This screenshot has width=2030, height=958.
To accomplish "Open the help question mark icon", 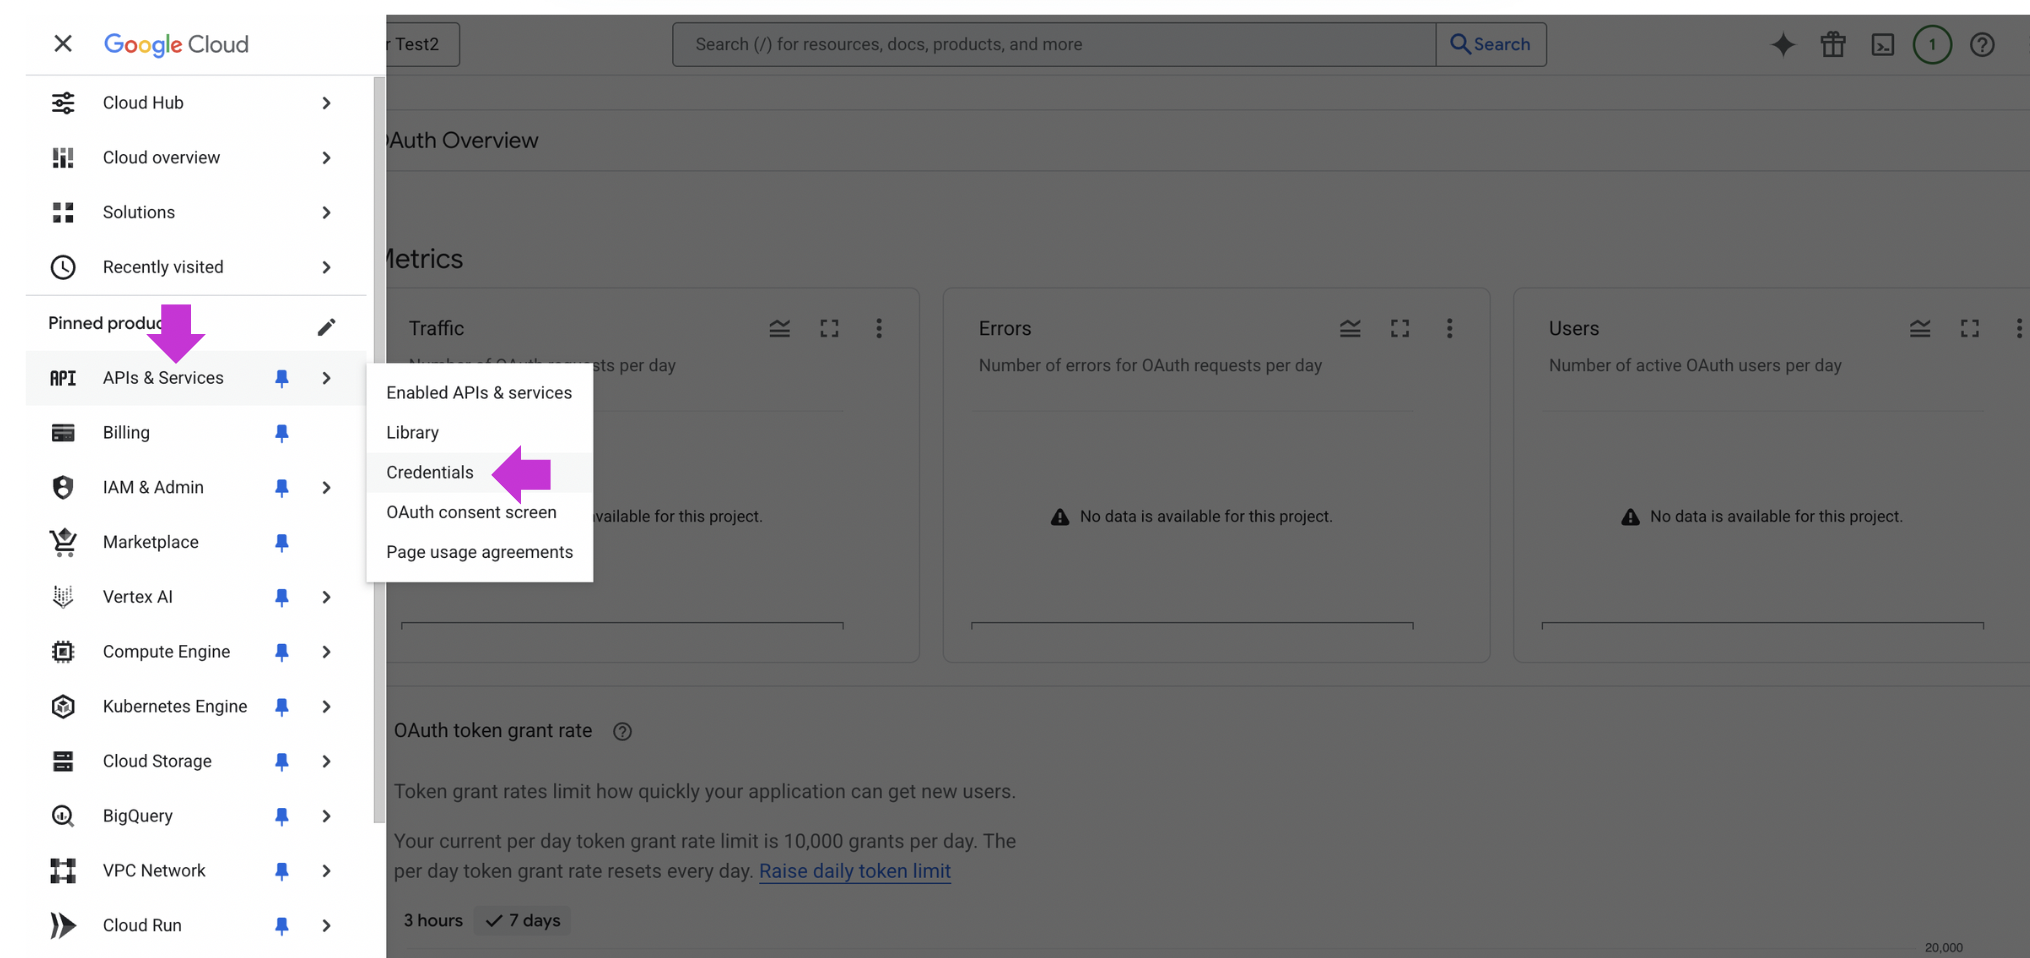I will click(1982, 44).
